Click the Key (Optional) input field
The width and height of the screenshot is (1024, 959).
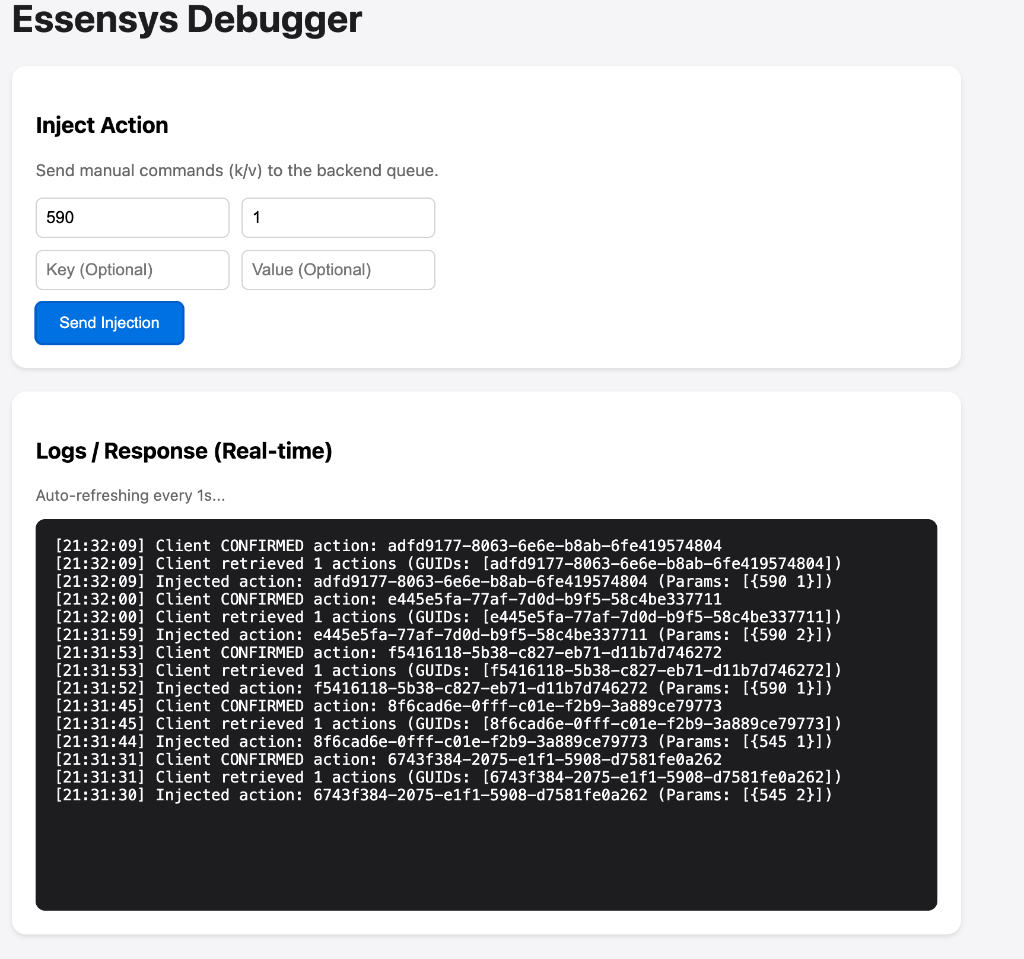(x=132, y=269)
